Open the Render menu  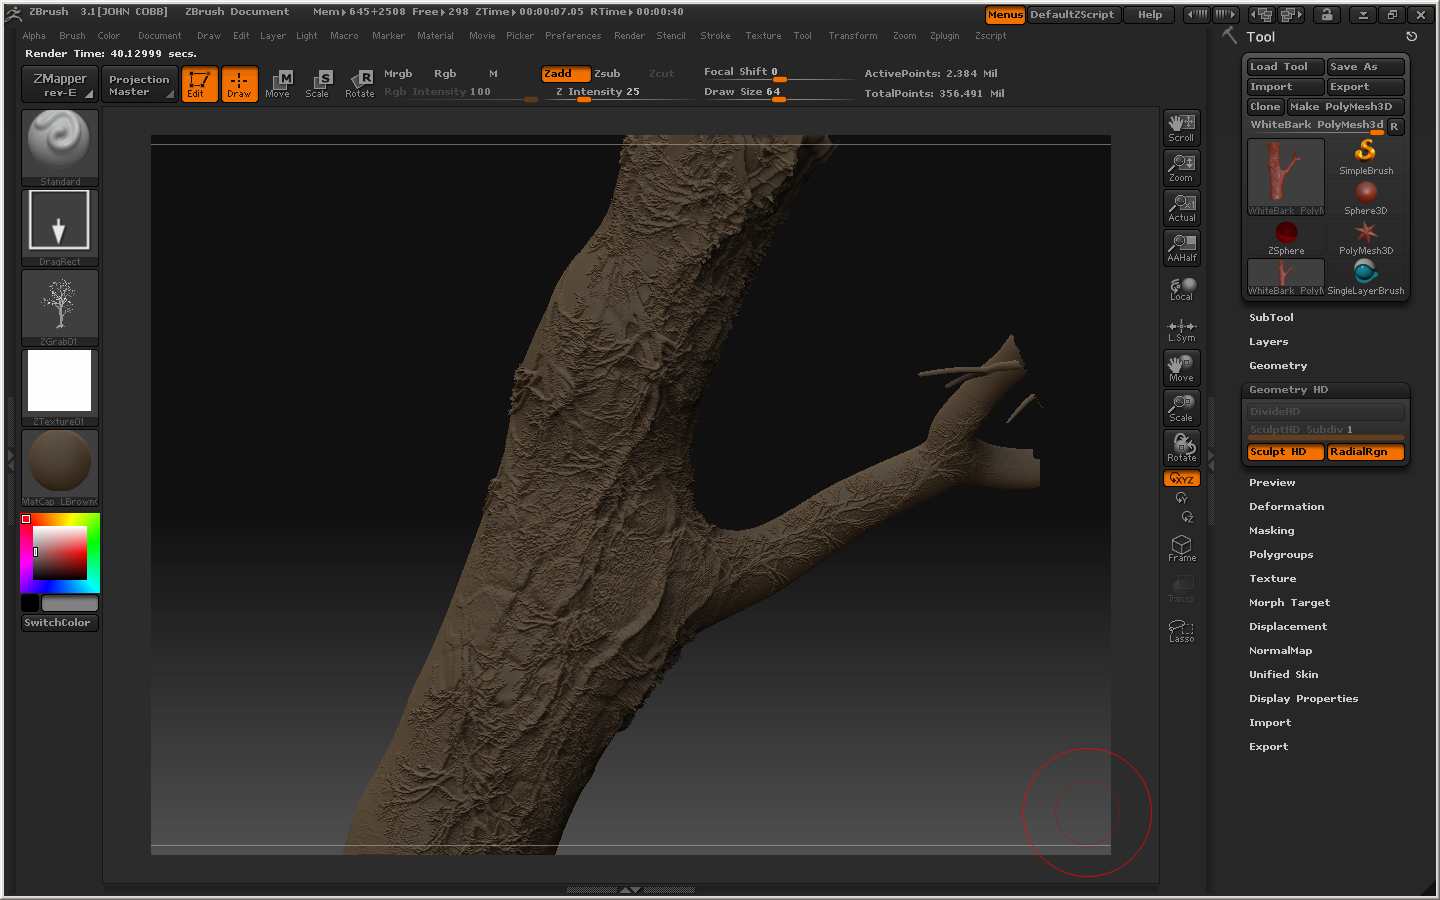click(x=629, y=36)
